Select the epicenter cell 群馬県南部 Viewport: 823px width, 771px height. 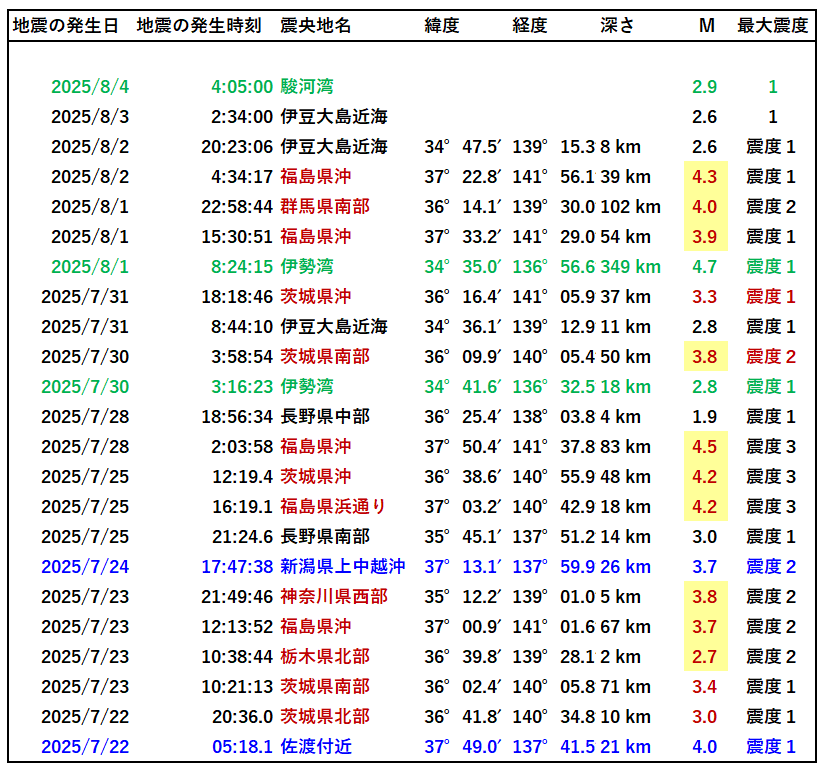[x=325, y=206]
